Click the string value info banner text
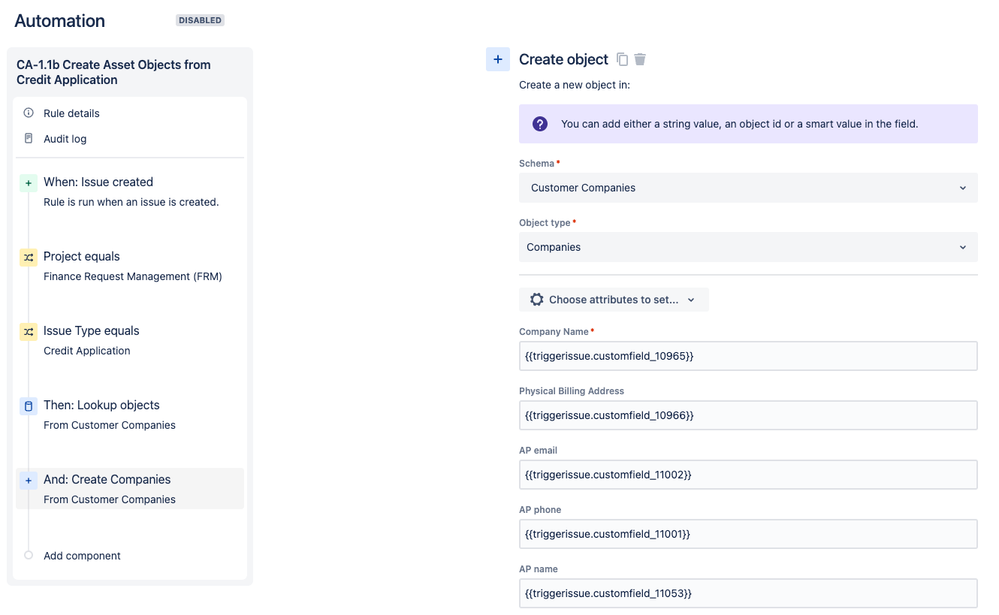Screen dimensions: 999x615 coord(739,124)
